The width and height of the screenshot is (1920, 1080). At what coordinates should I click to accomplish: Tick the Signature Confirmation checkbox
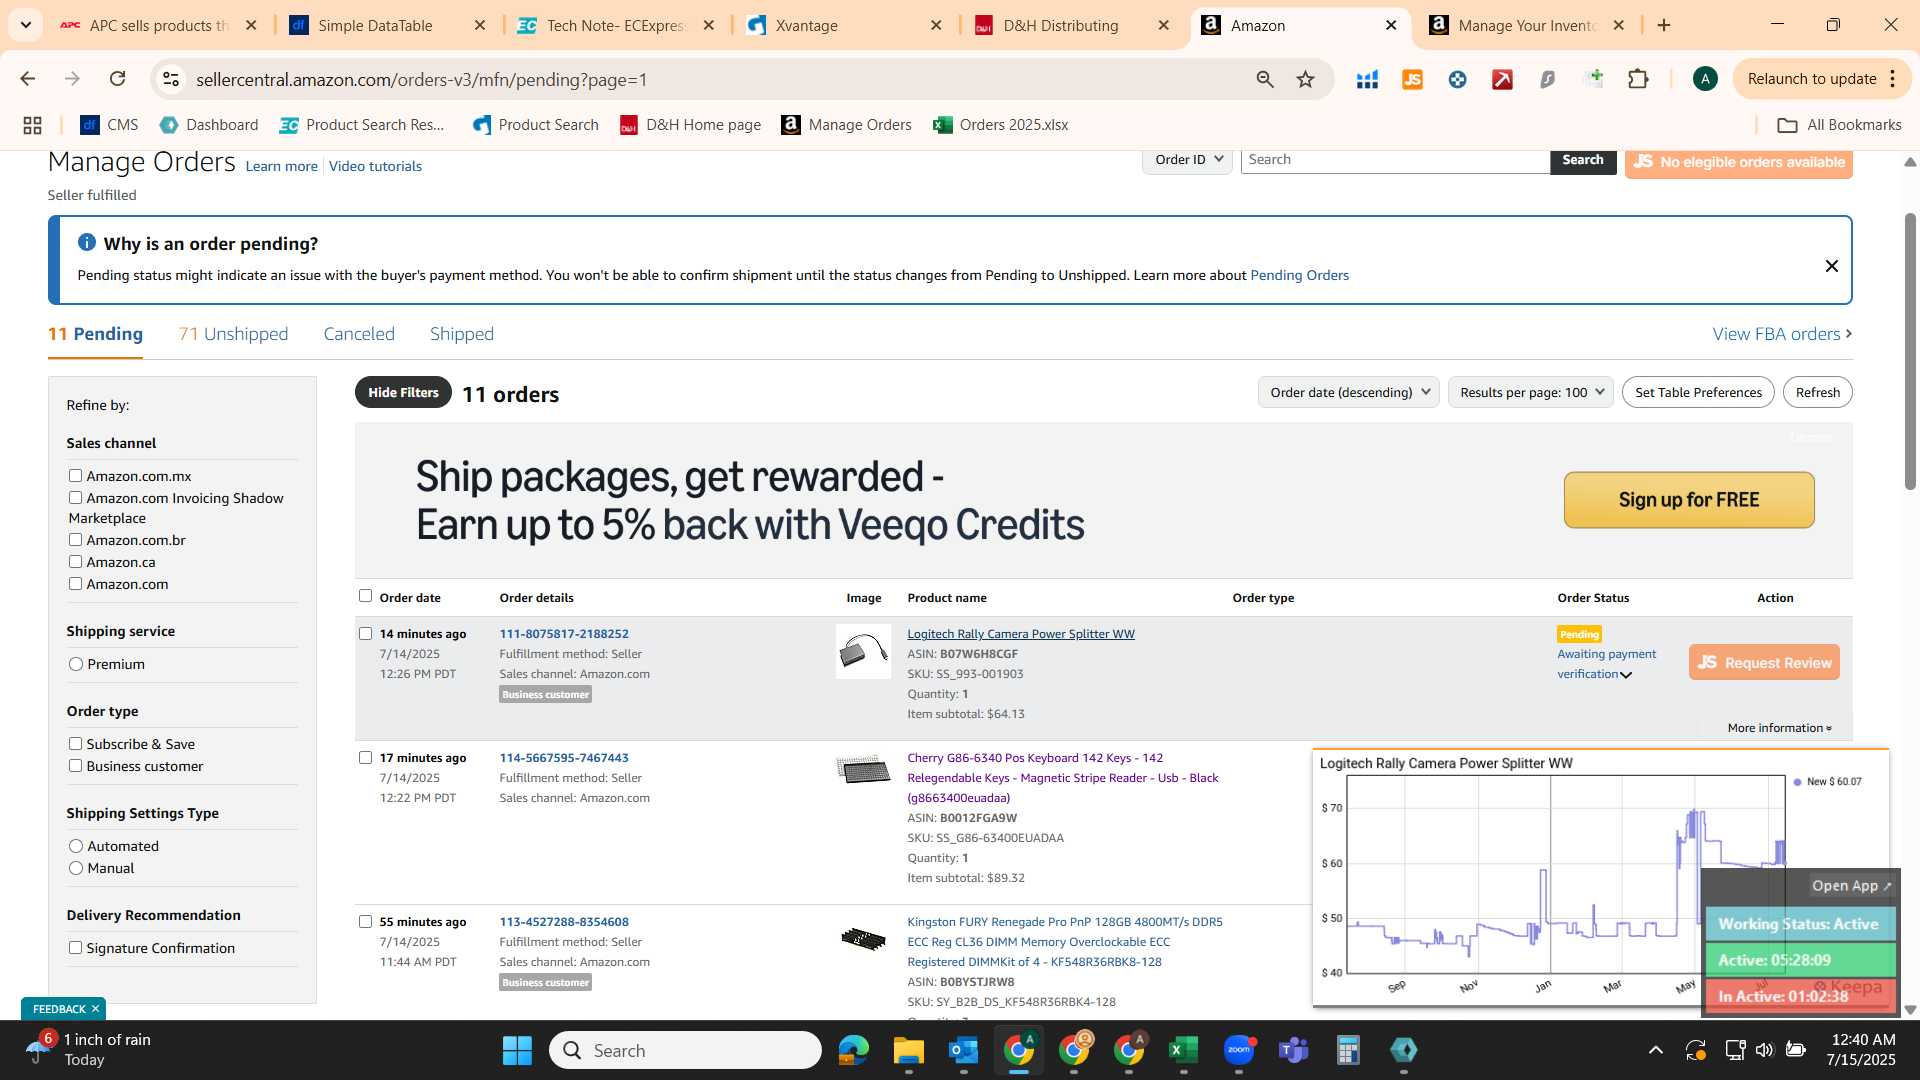click(75, 948)
